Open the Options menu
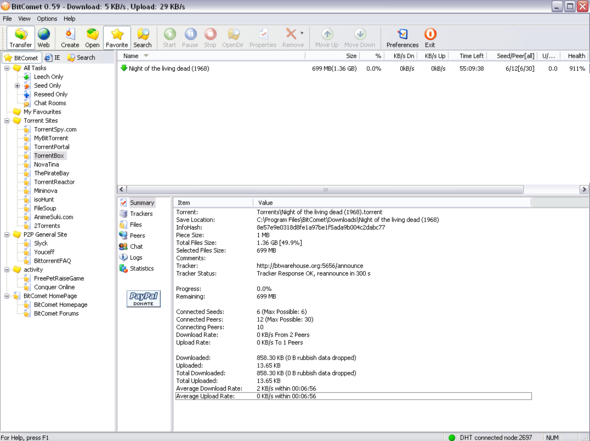Screen dimensions: 590x441 click(x=47, y=18)
